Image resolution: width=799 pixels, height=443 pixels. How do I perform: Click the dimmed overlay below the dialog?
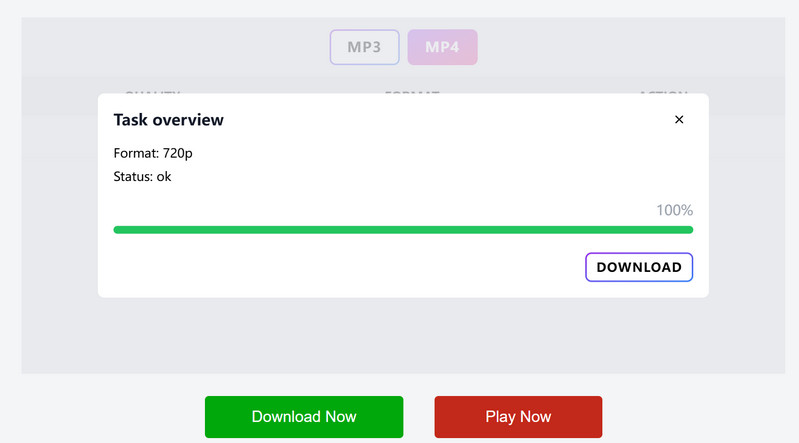coord(400,335)
